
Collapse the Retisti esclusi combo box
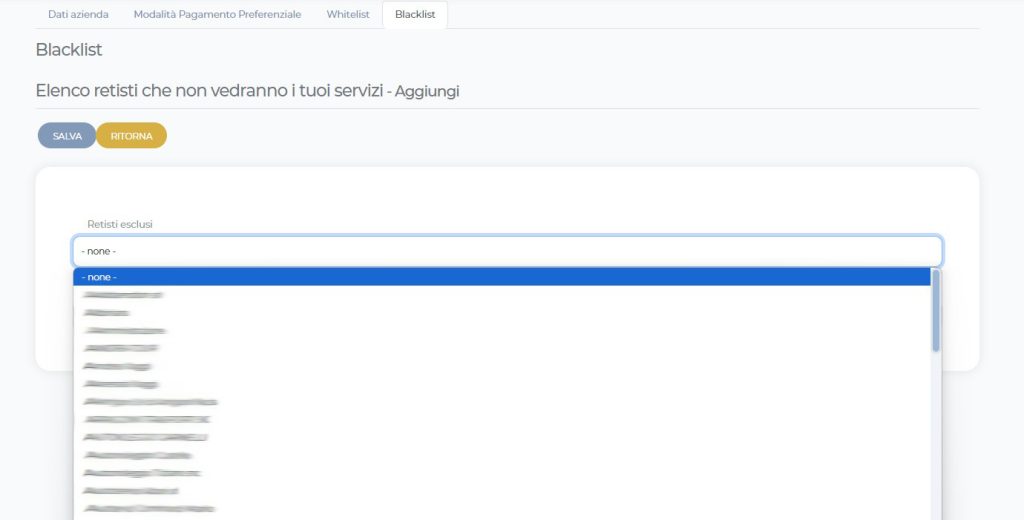pos(507,251)
